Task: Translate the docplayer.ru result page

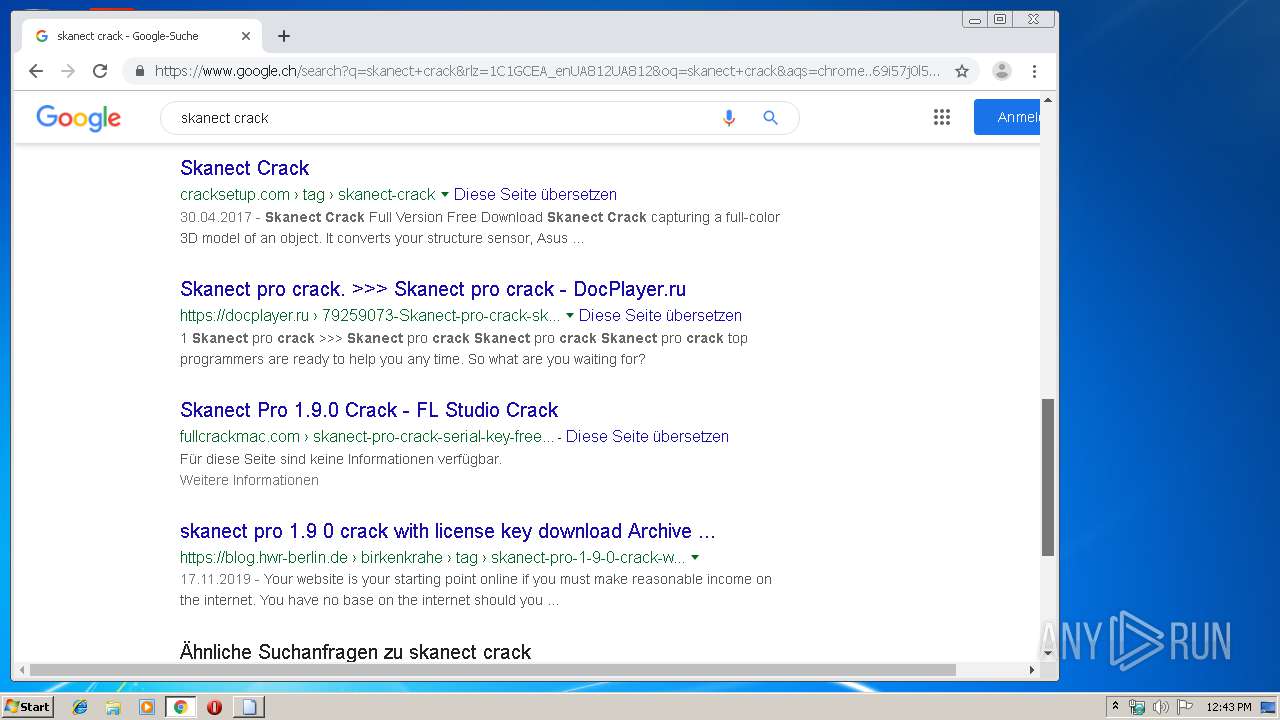Action: click(x=661, y=316)
